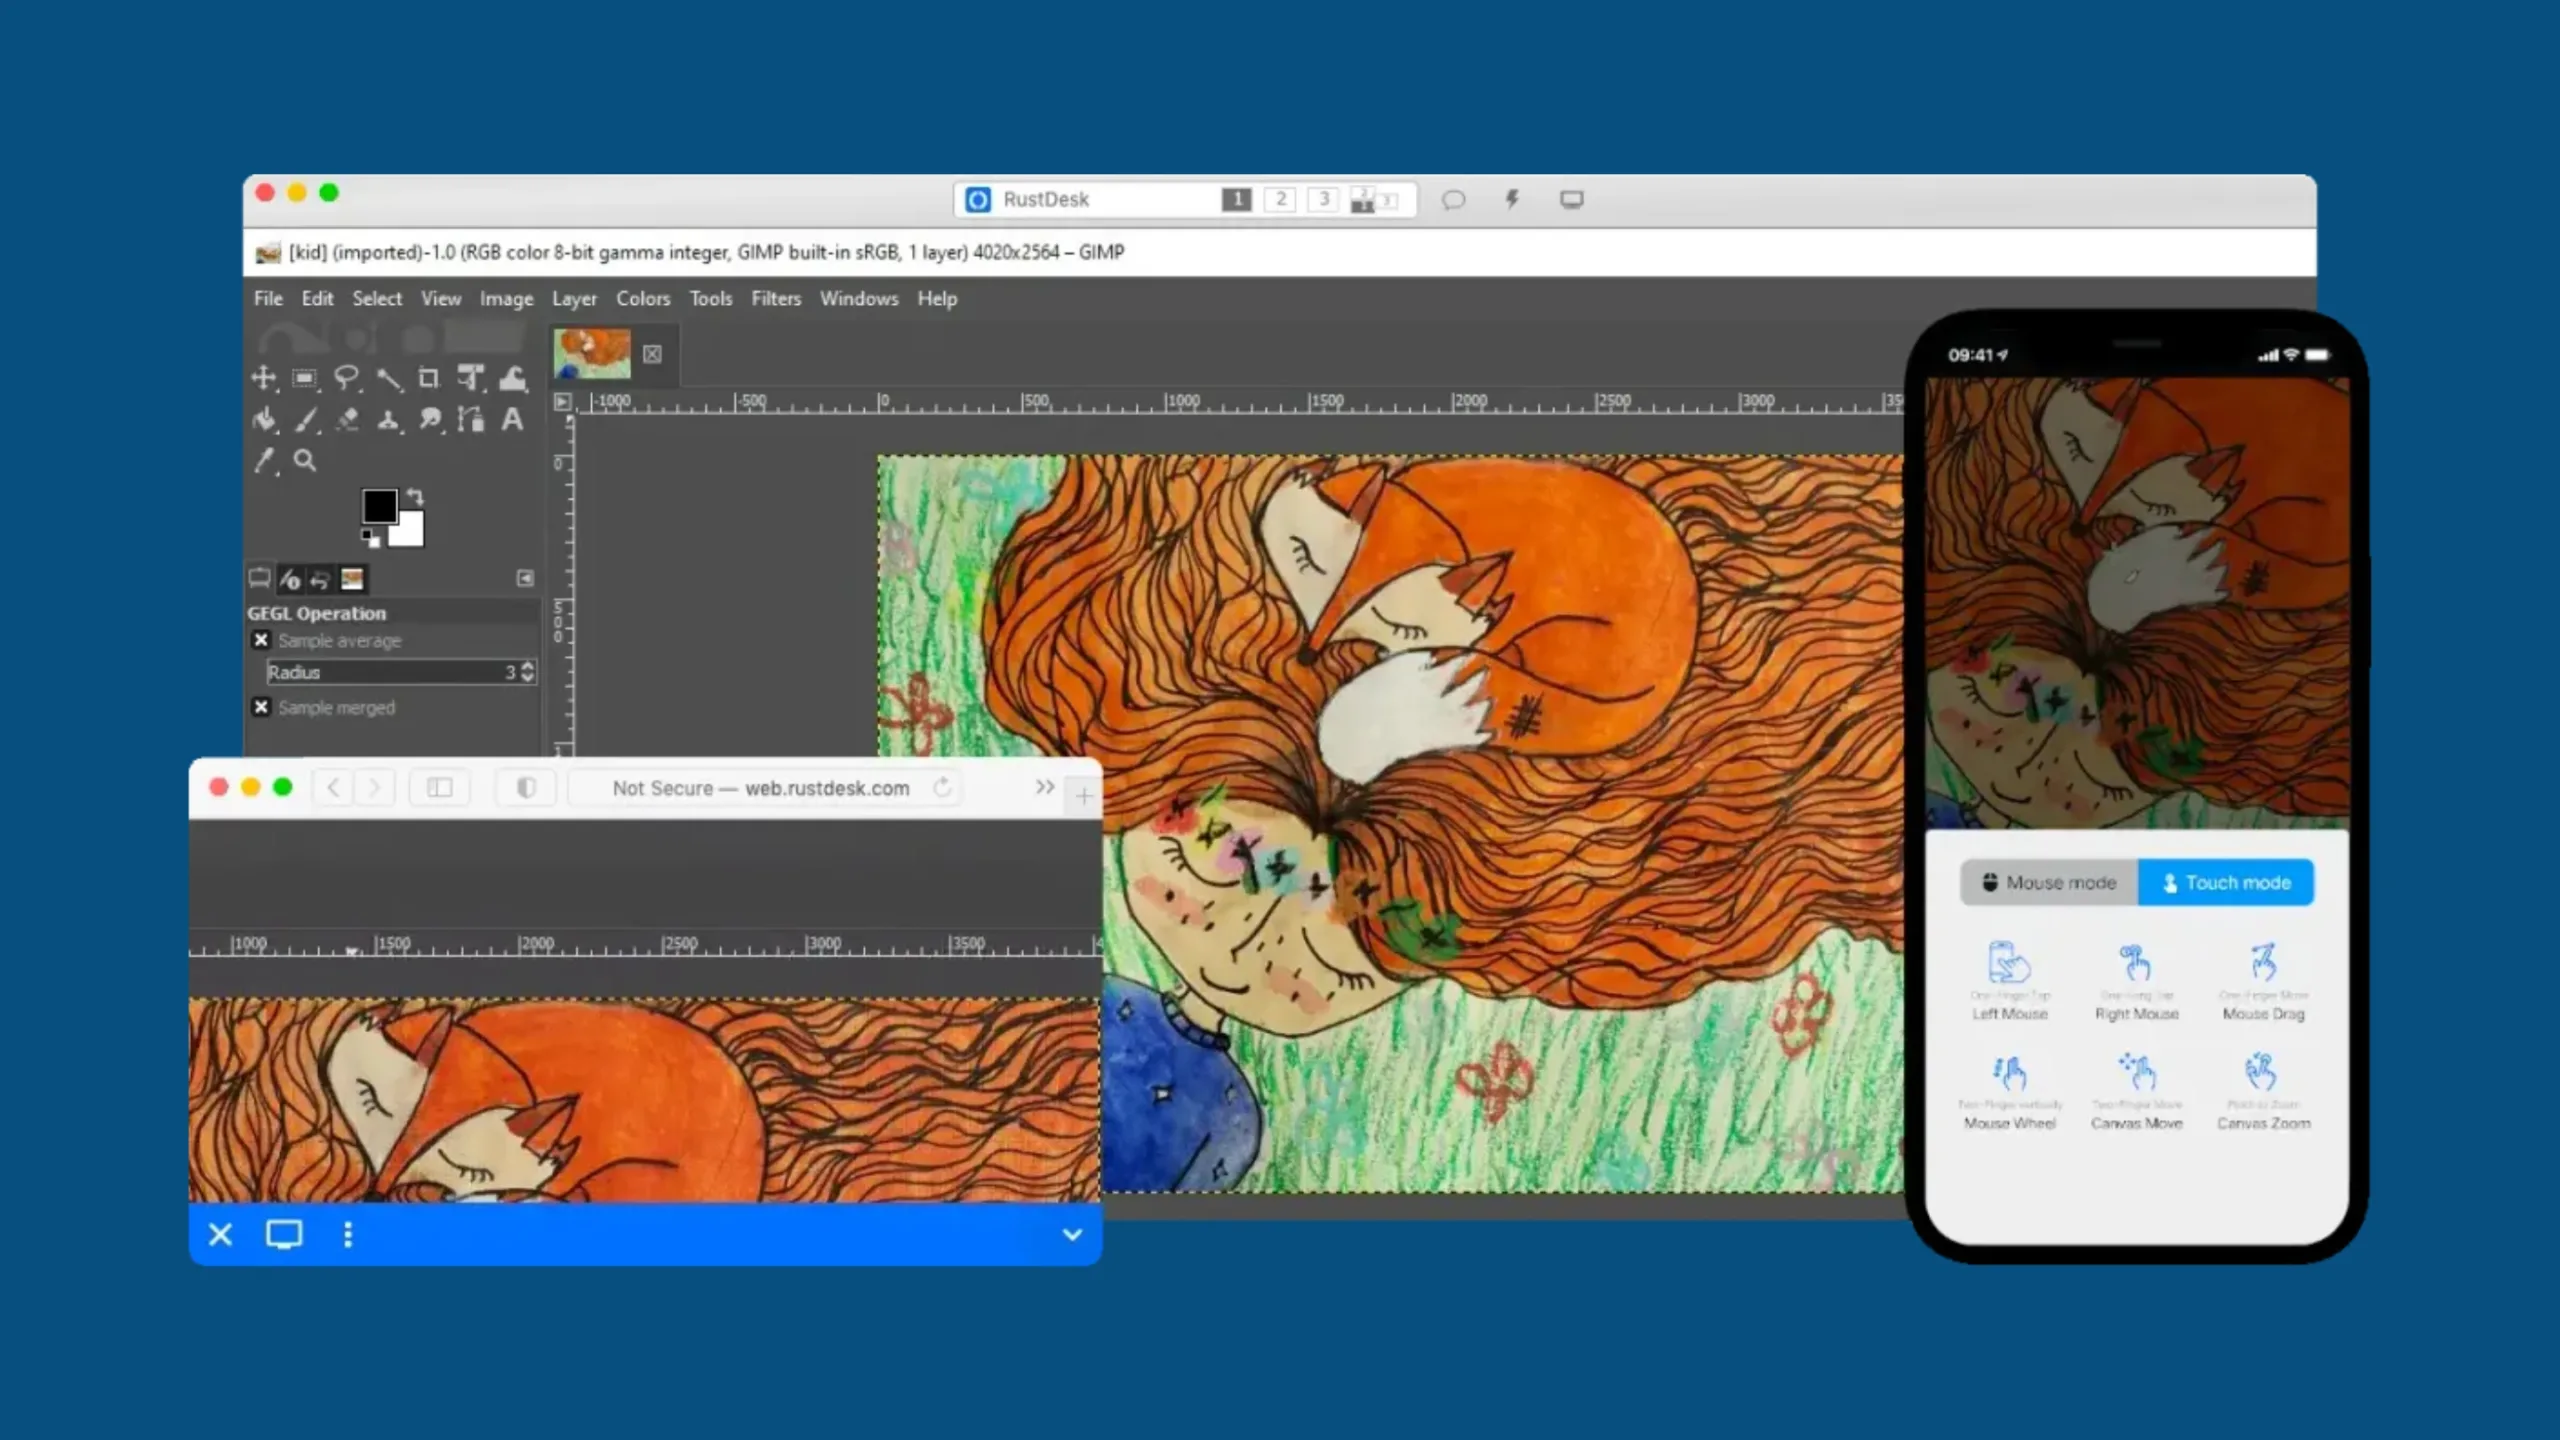Tap the Mouse Drag gesture icon on phone
This screenshot has height=1440, width=2560.
click(x=2263, y=962)
